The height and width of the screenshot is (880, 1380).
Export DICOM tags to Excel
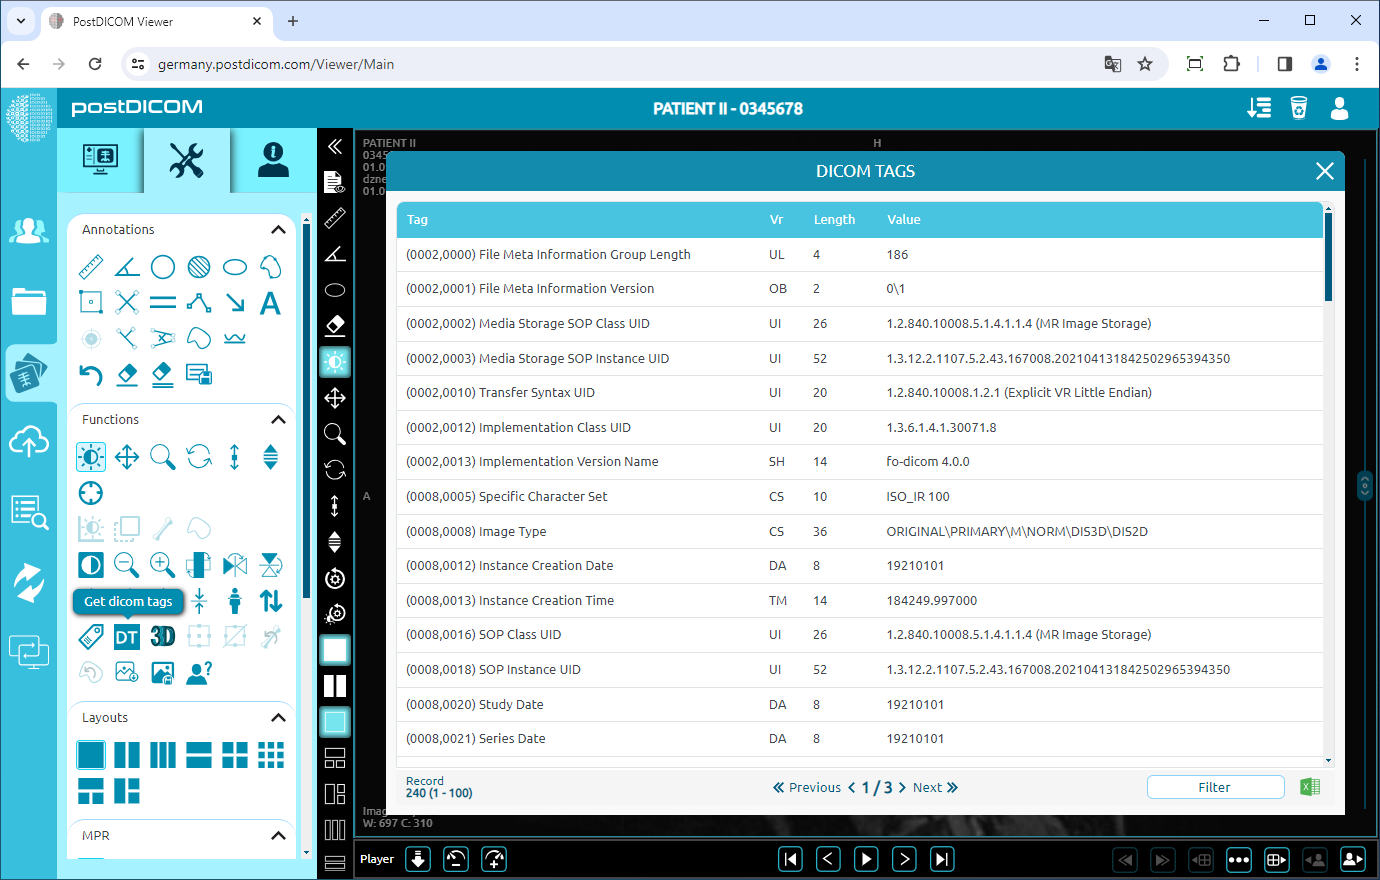pyautogui.click(x=1310, y=787)
